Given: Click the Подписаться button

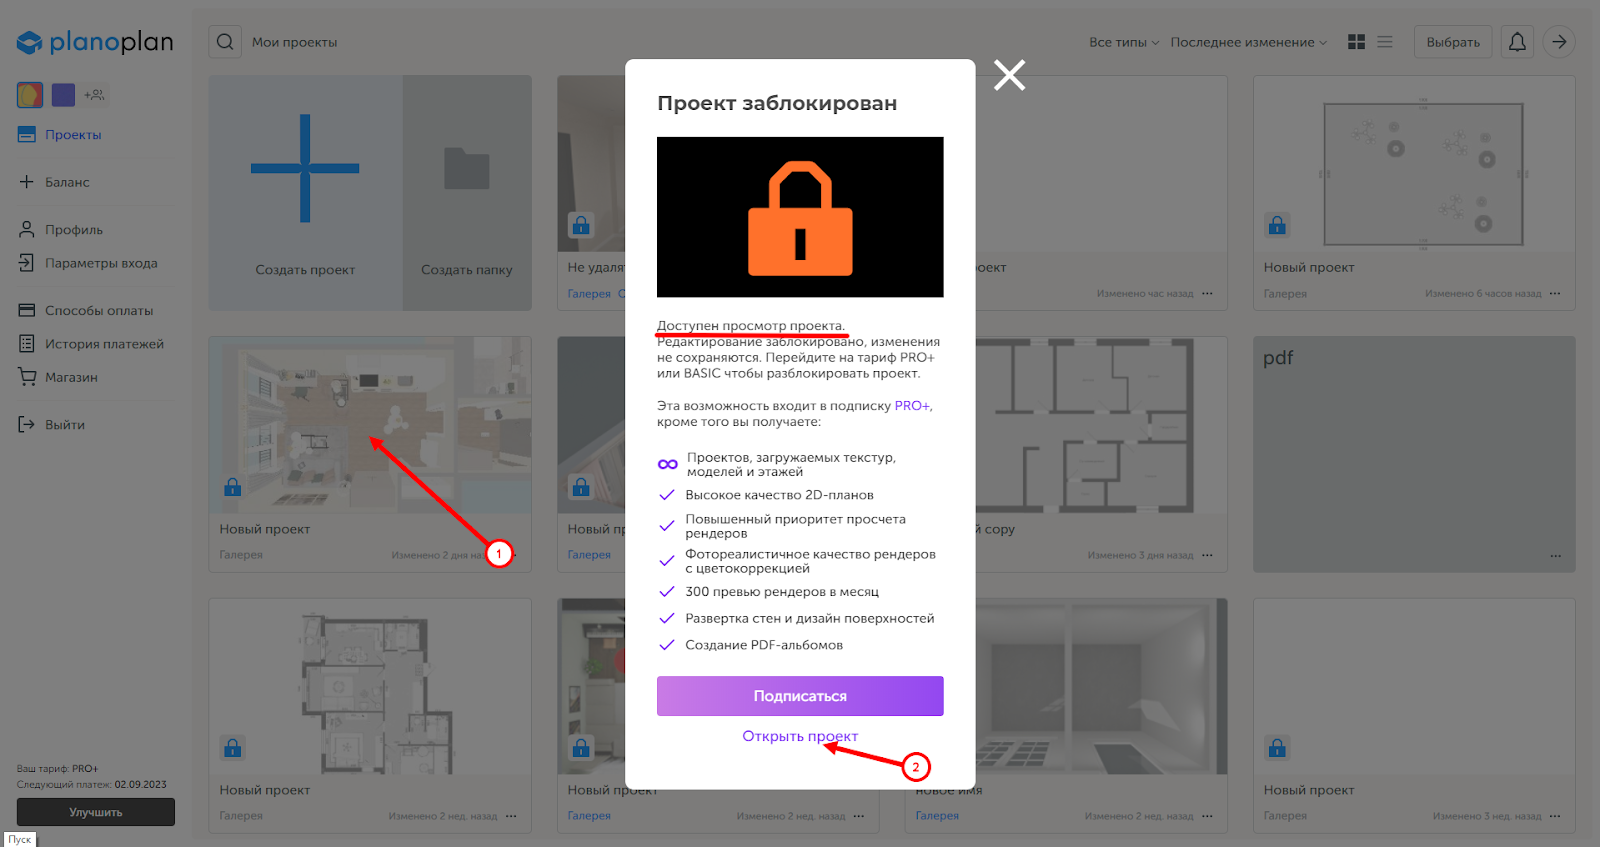Looking at the screenshot, I should click(800, 696).
